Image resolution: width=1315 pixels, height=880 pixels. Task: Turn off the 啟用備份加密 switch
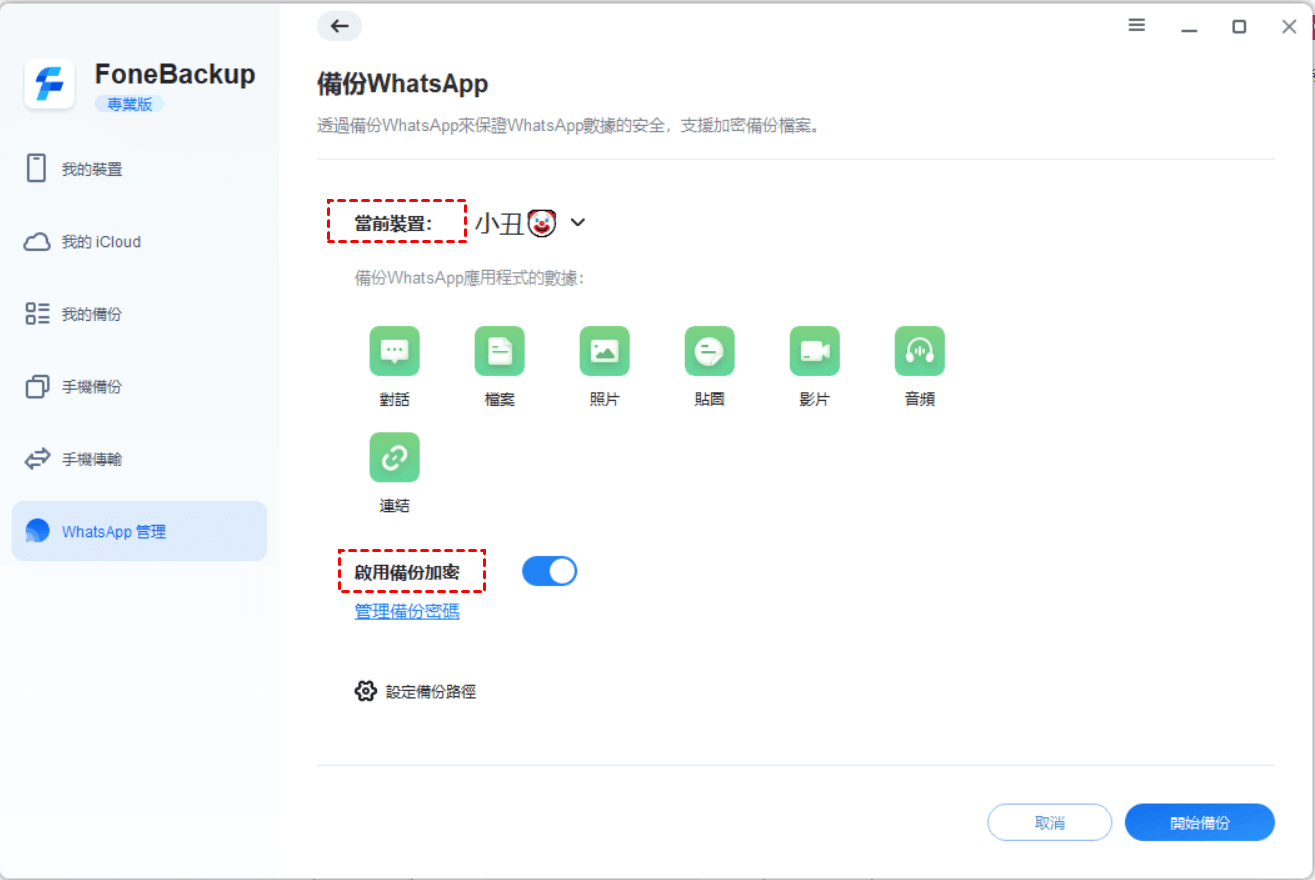click(x=549, y=571)
